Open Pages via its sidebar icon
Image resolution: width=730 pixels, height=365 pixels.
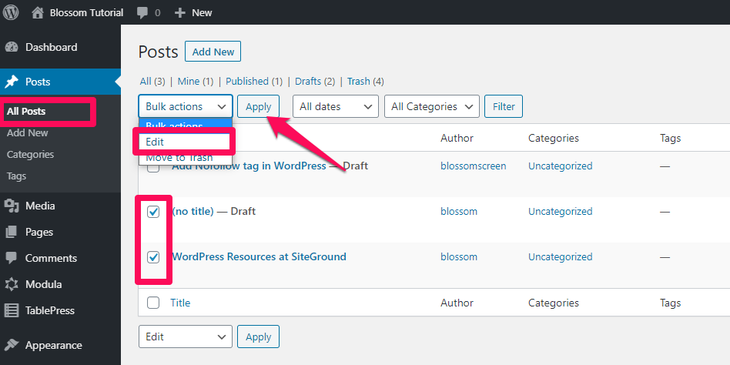12,232
